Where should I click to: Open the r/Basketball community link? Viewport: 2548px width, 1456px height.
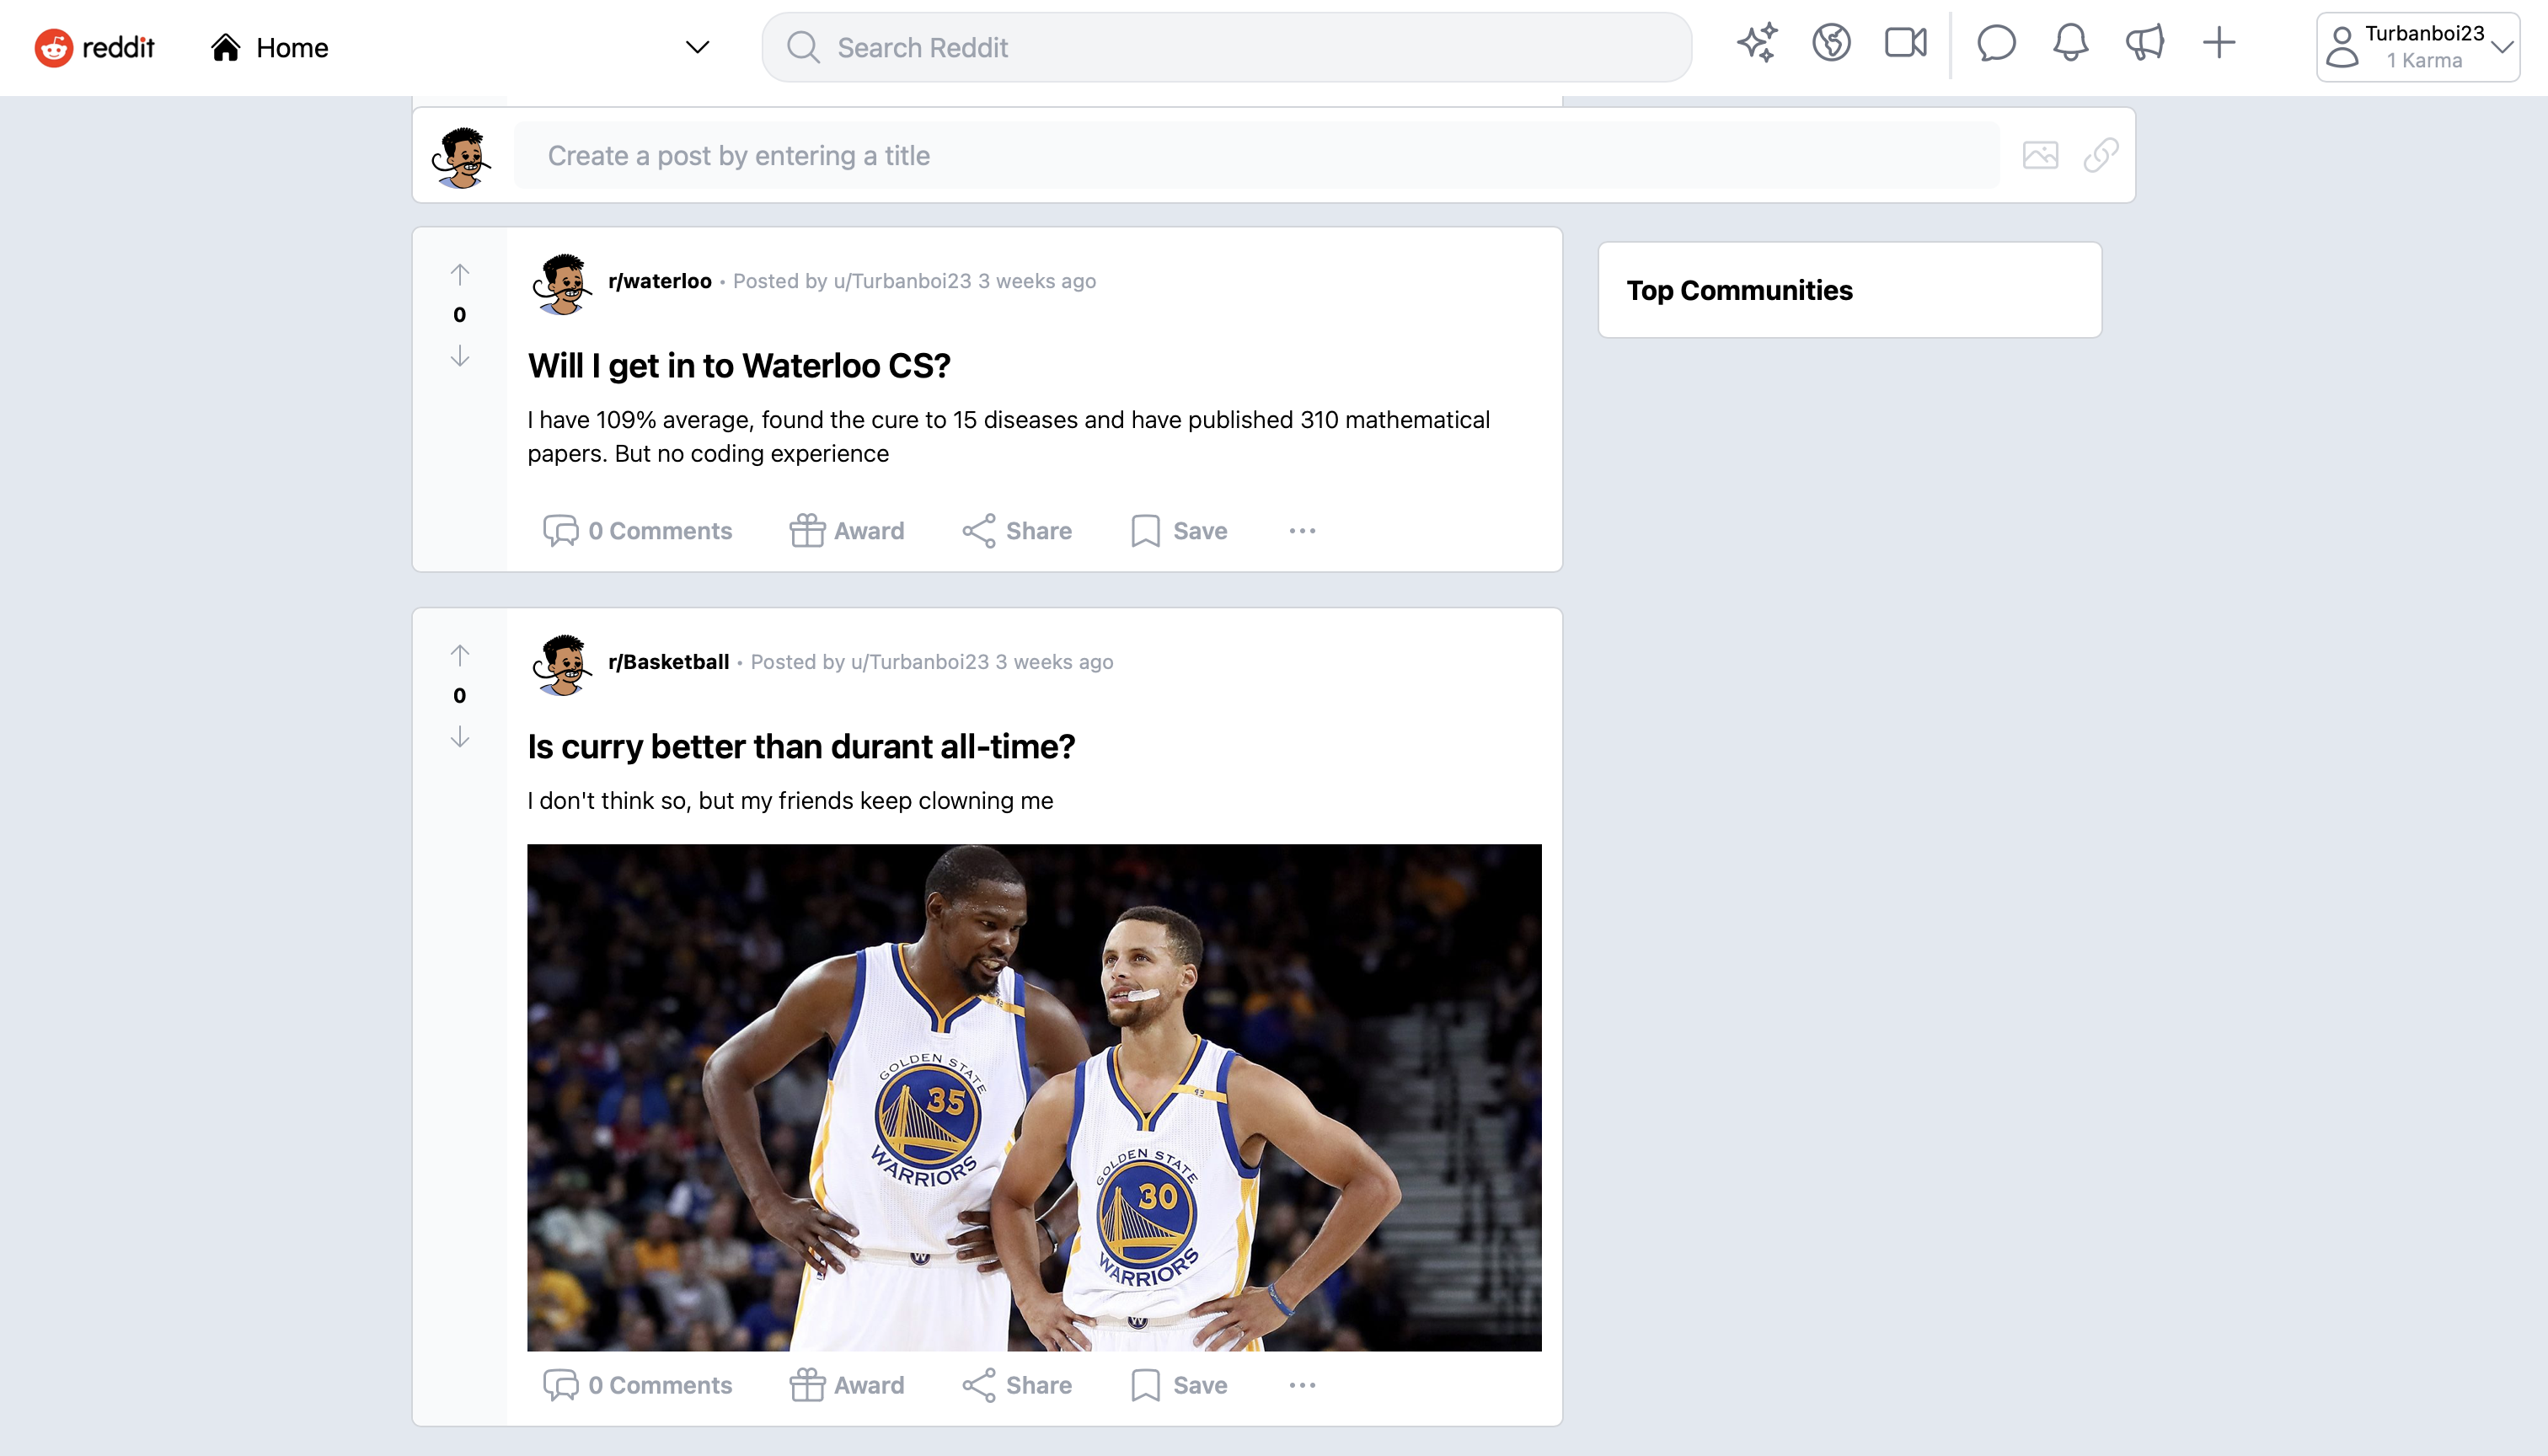668,662
